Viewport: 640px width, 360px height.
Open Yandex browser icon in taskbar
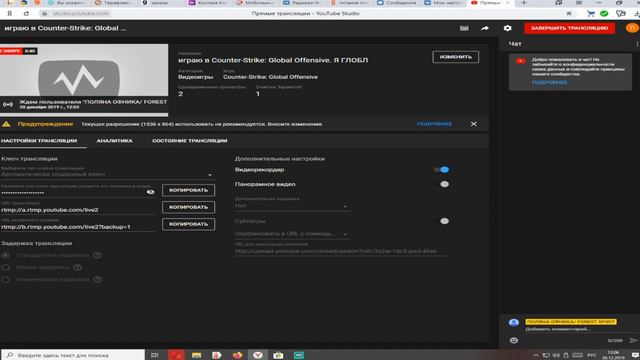point(258,355)
